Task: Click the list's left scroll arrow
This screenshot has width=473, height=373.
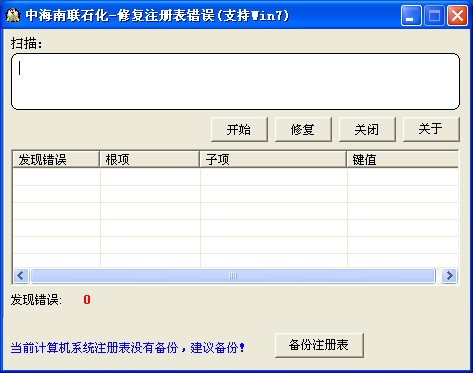Action: [21, 276]
